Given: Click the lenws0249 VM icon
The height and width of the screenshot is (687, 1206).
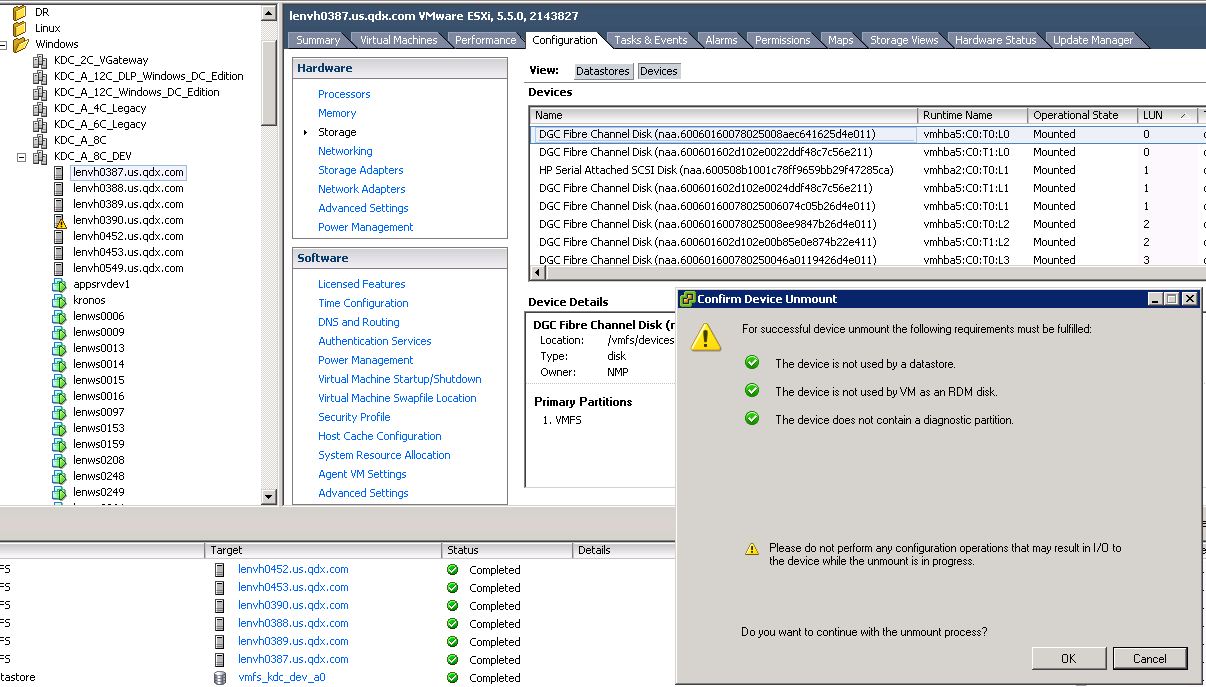Looking at the screenshot, I should (59, 492).
